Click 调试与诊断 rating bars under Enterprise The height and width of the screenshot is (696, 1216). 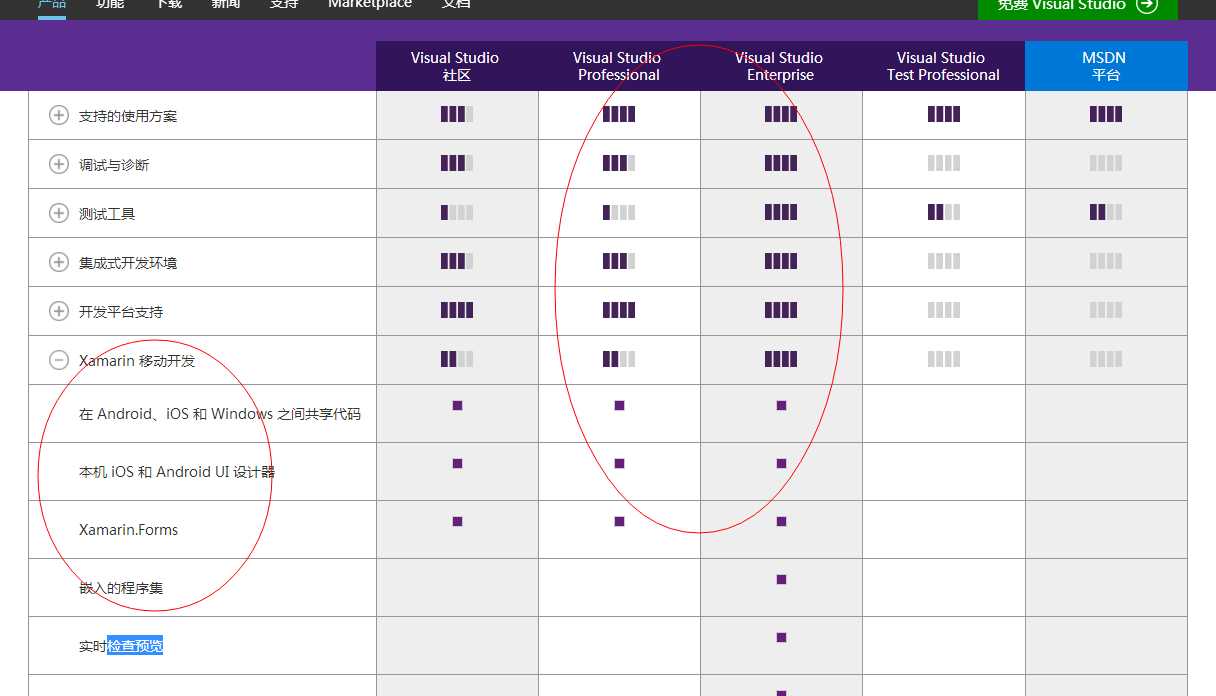pos(781,163)
